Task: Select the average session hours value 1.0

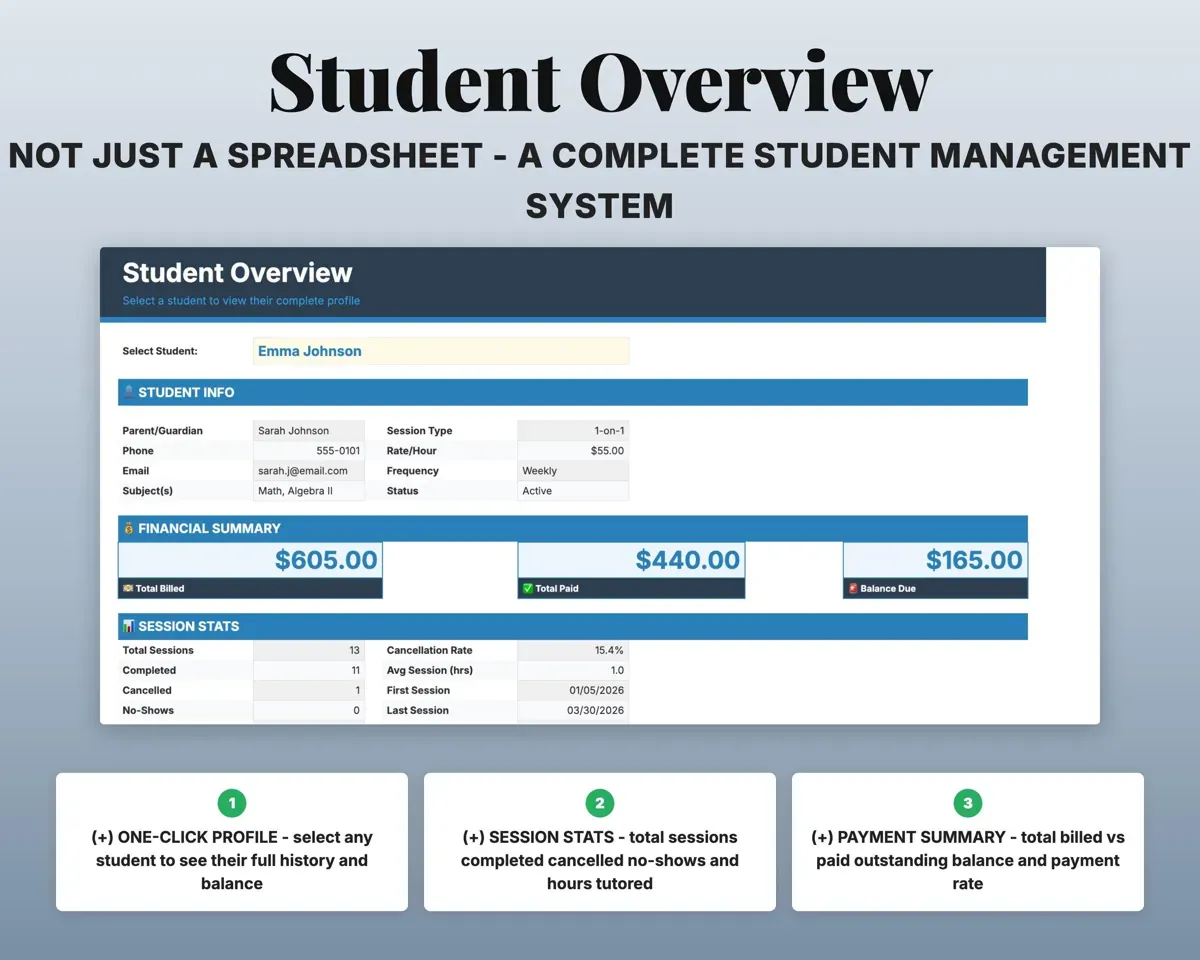Action: coord(573,670)
